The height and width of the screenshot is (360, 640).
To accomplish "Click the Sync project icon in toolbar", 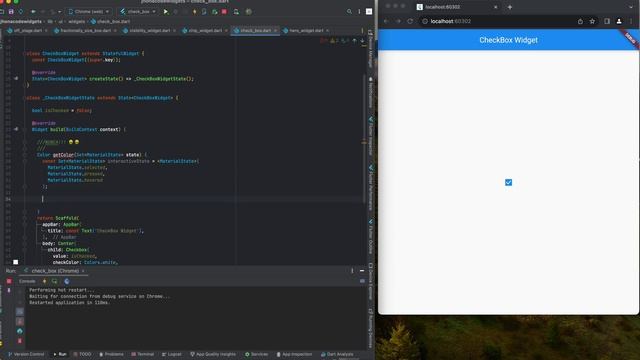I will 21,12.
